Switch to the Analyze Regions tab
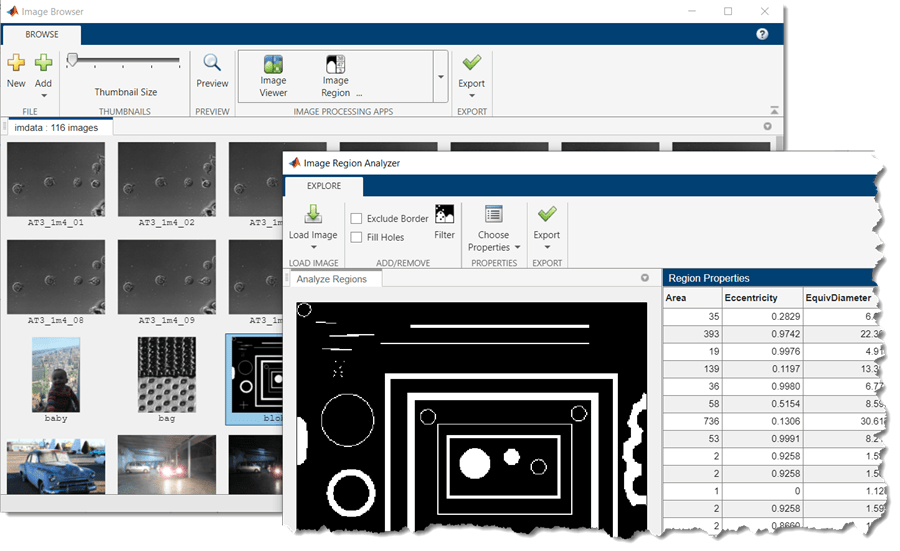 pyautogui.click(x=333, y=279)
